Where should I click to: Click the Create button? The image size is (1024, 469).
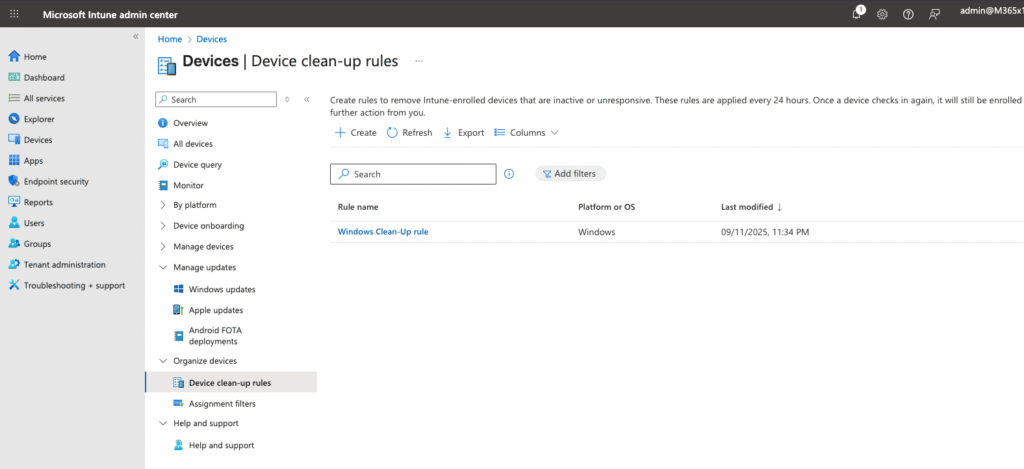pyautogui.click(x=355, y=133)
